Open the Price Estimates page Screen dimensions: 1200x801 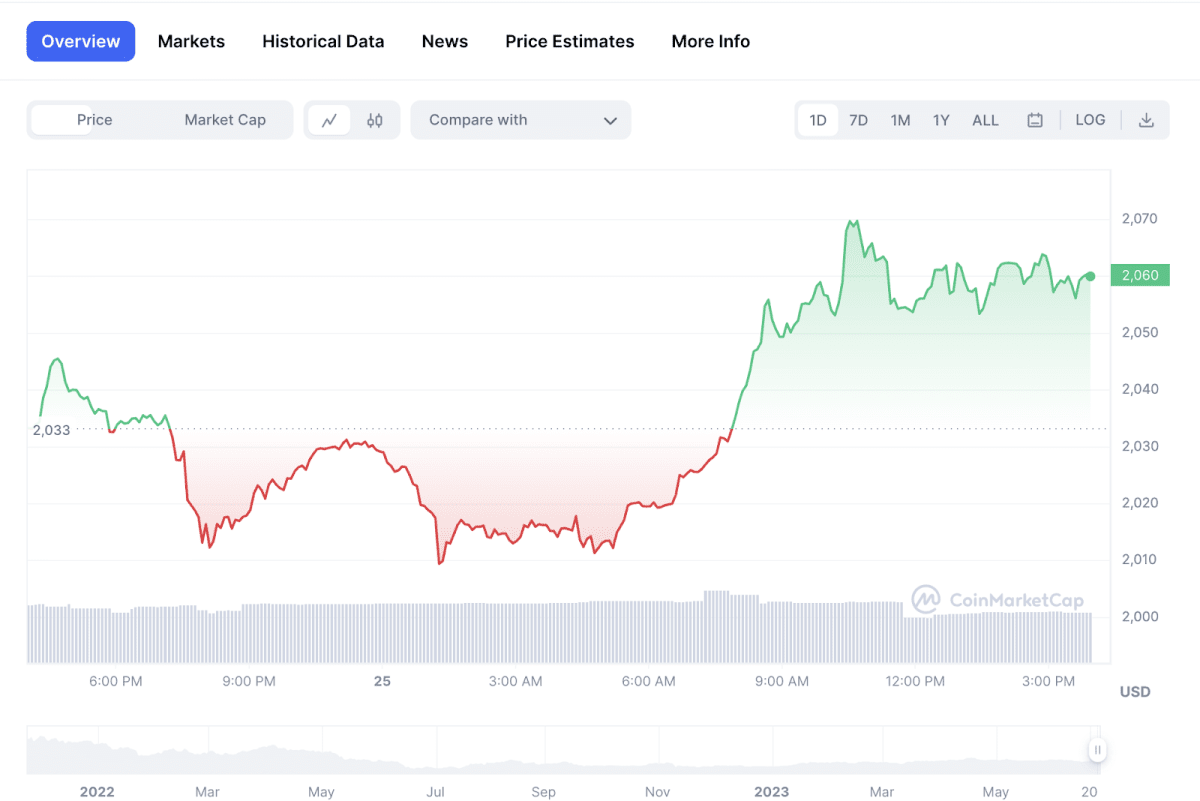[x=569, y=41]
